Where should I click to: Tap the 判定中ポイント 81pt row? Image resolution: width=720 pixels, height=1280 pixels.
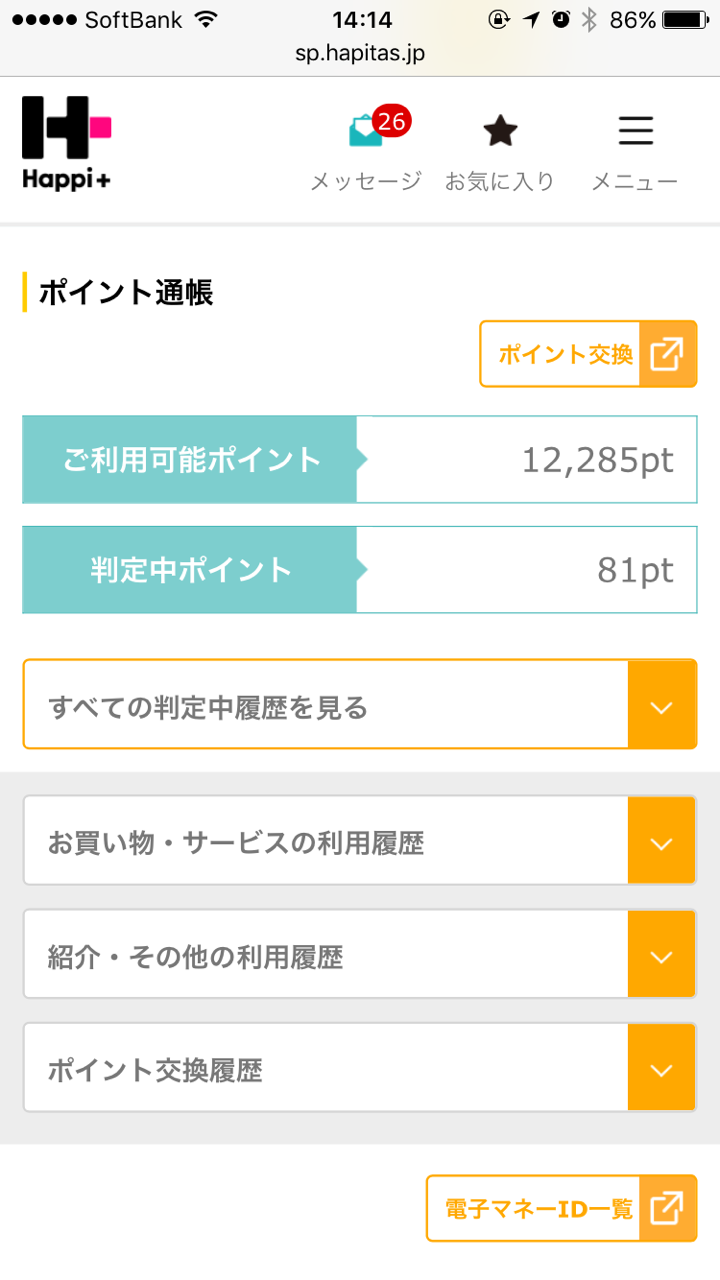point(360,570)
